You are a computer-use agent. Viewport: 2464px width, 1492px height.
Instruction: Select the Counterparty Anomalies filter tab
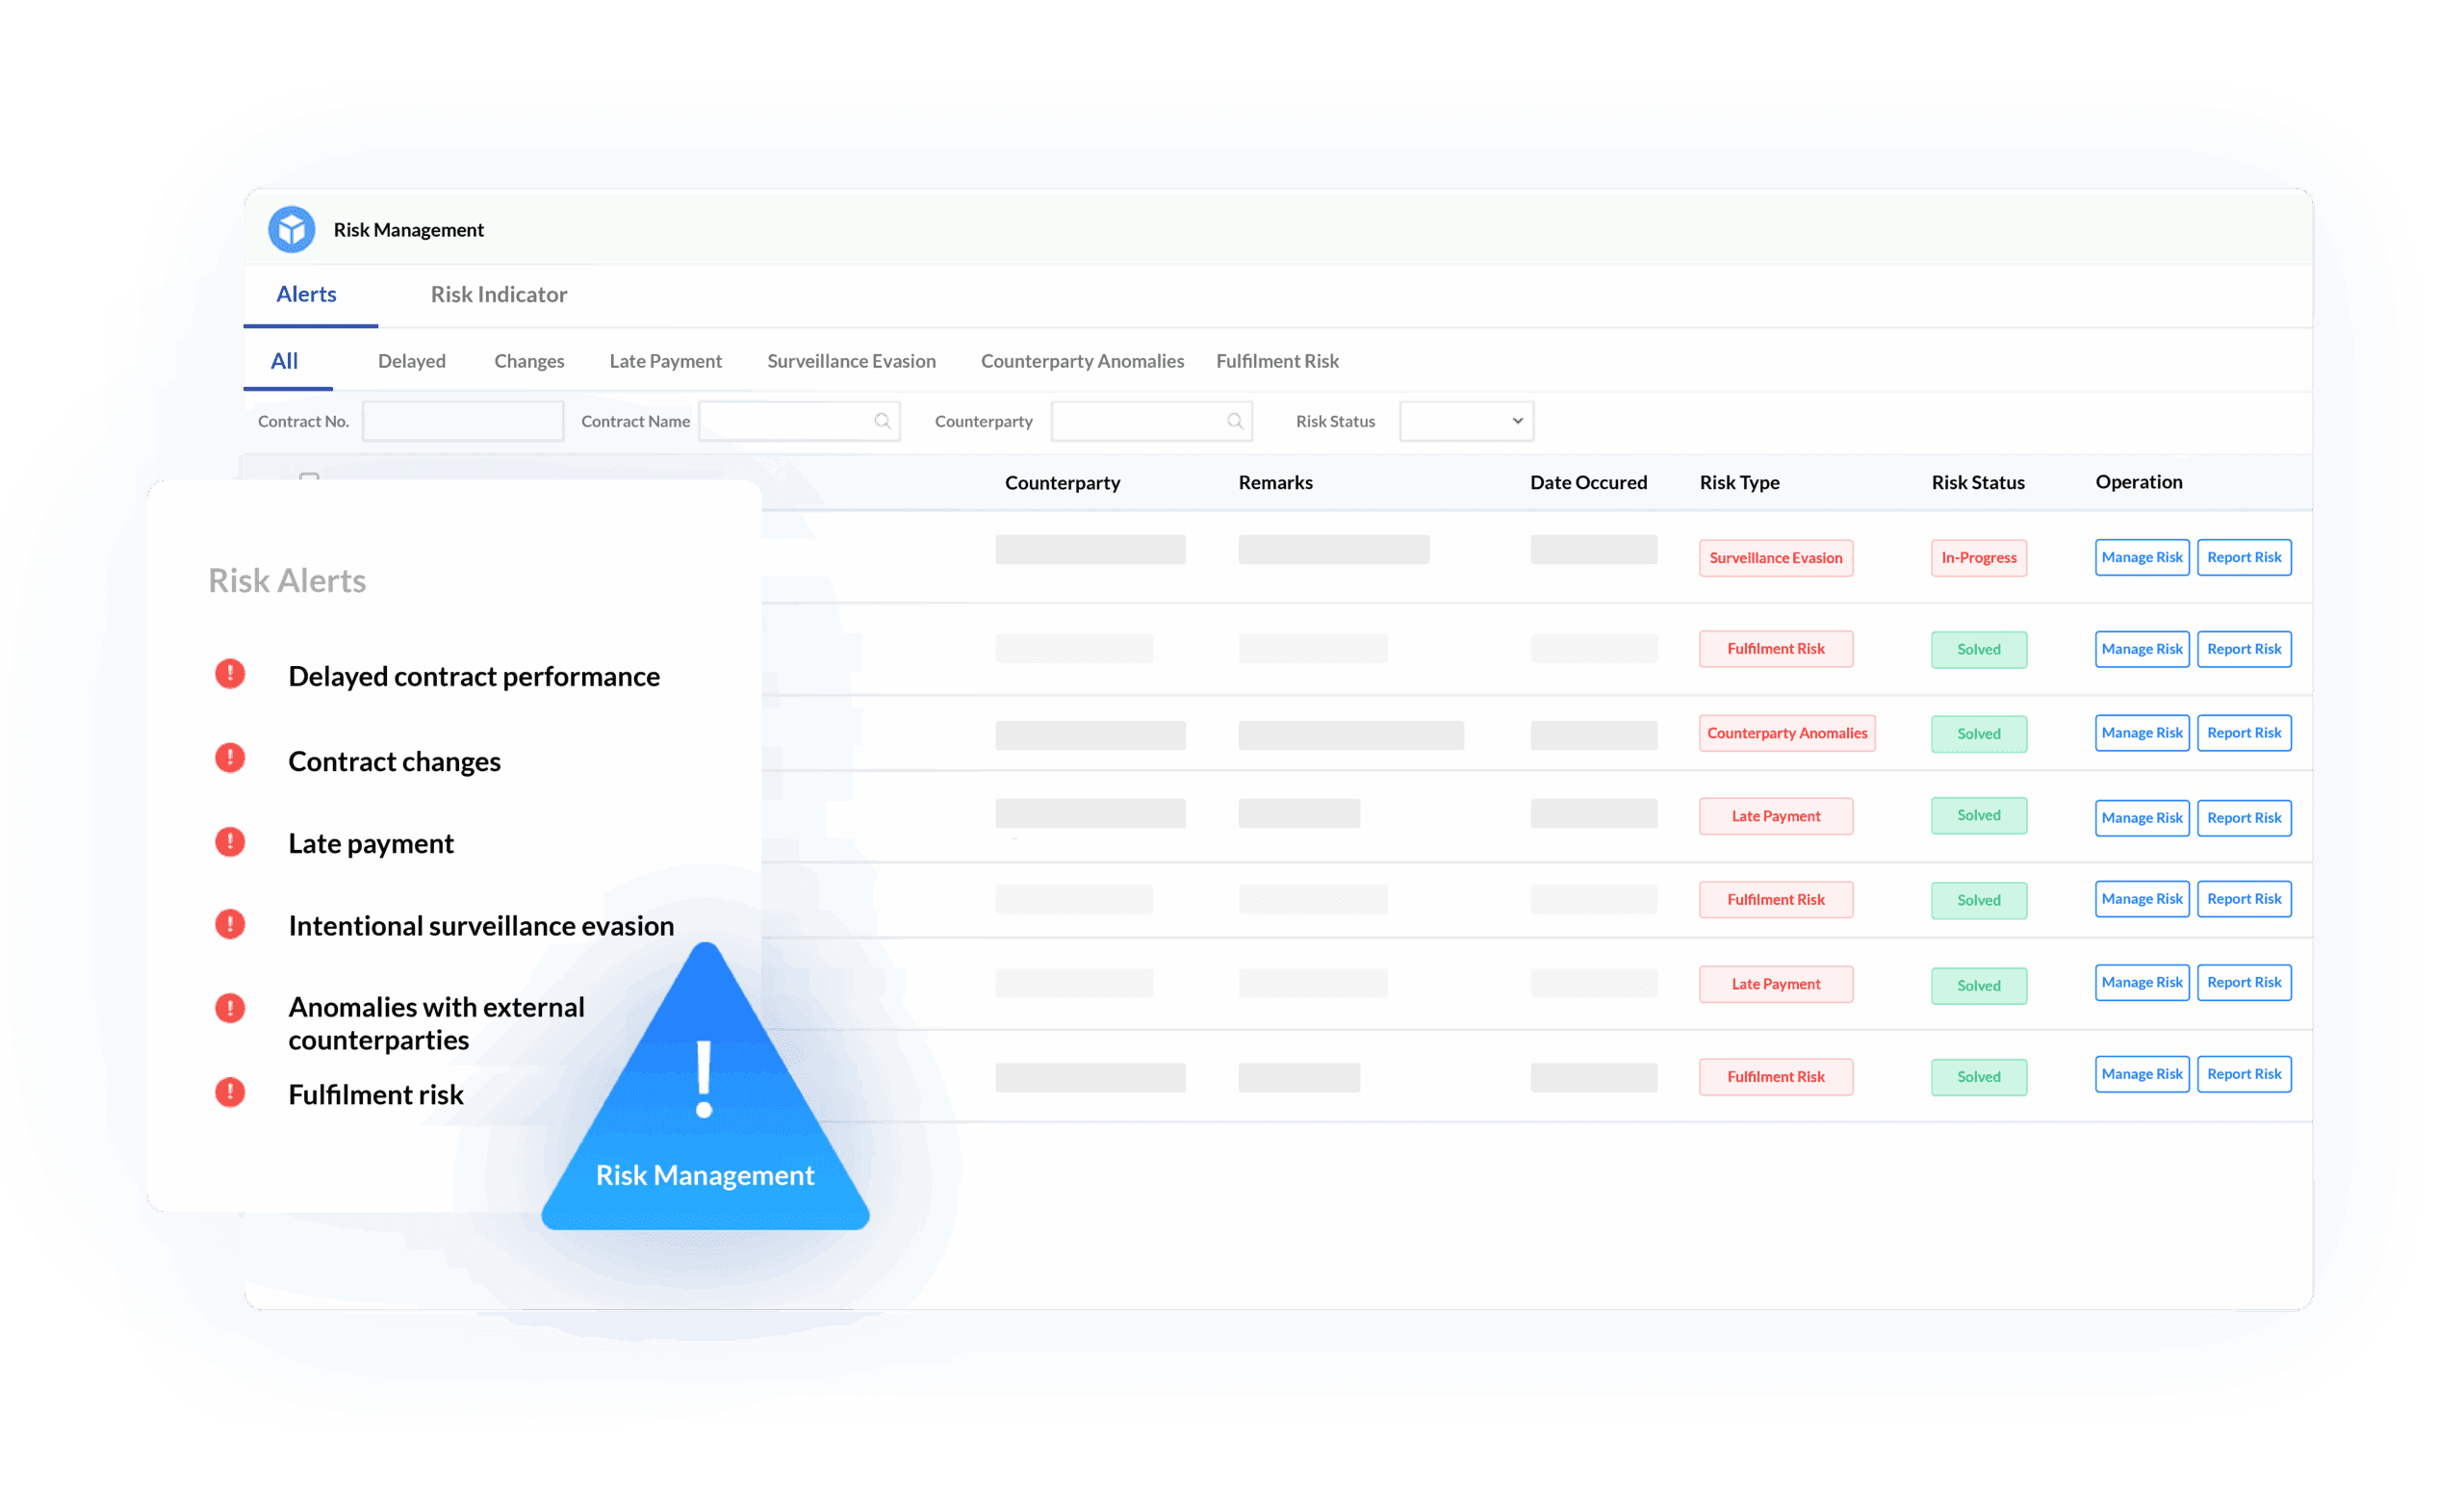point(1082,361)
